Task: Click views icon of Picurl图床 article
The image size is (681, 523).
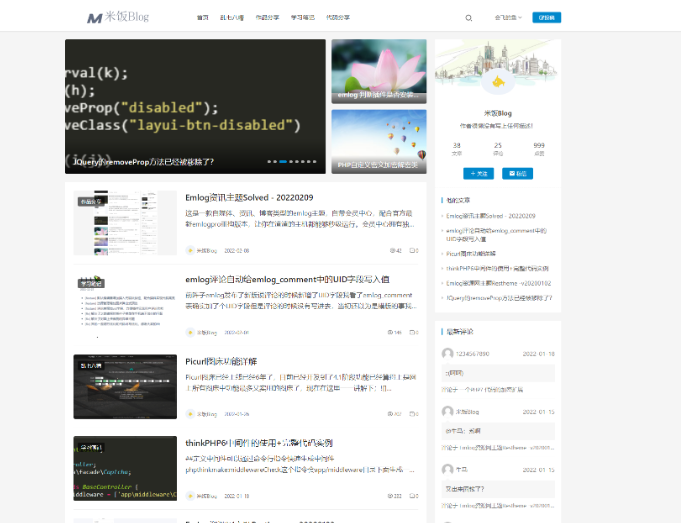Action: (390, 414)
